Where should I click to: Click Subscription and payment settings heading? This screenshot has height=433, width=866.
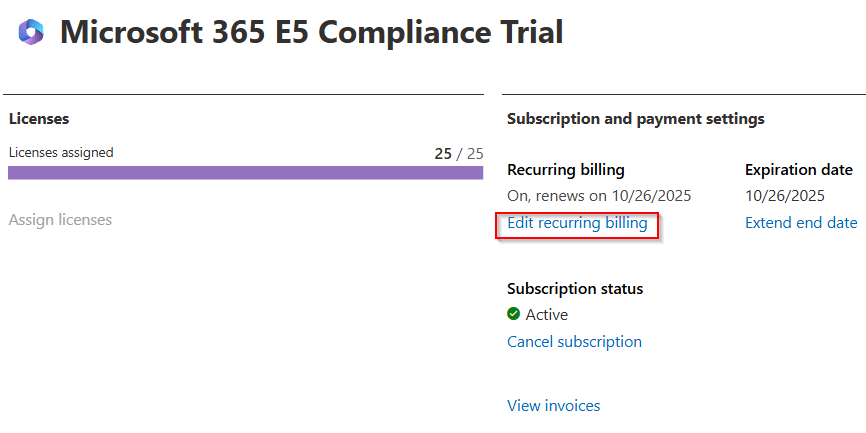pos(635,118)
